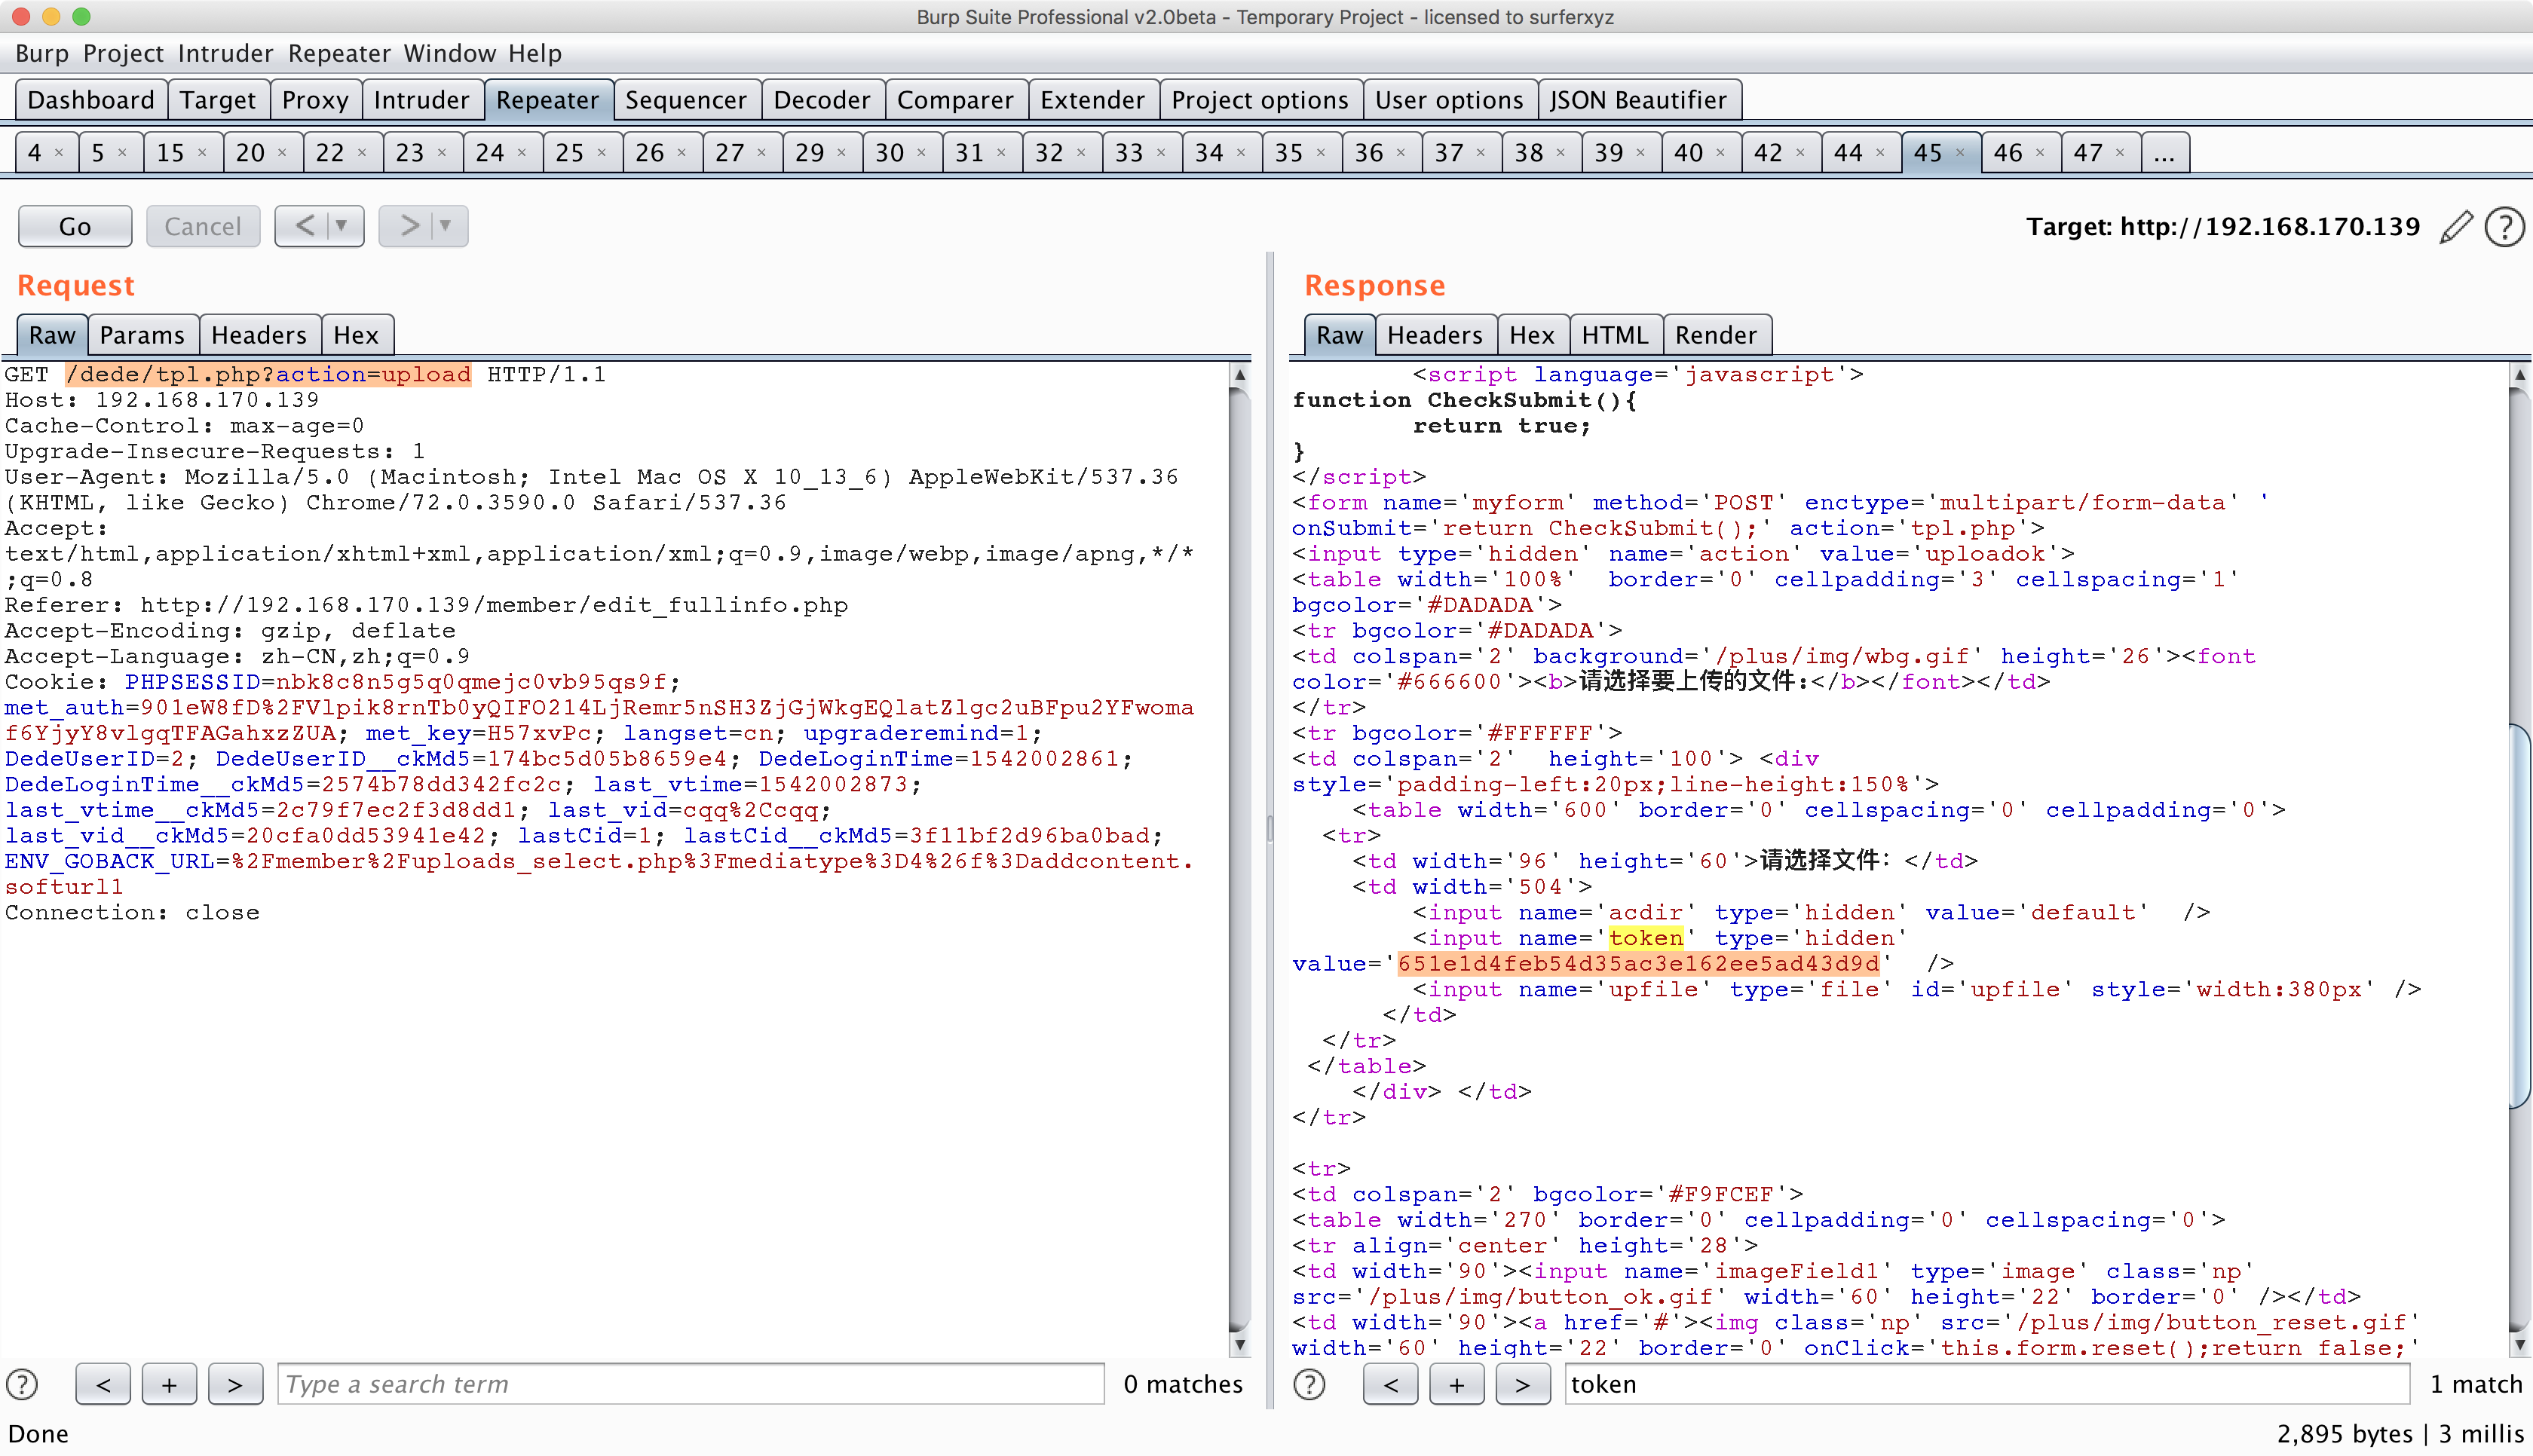
Task: Open the Intruder menu in the menu bar
Action: point(225,54)
